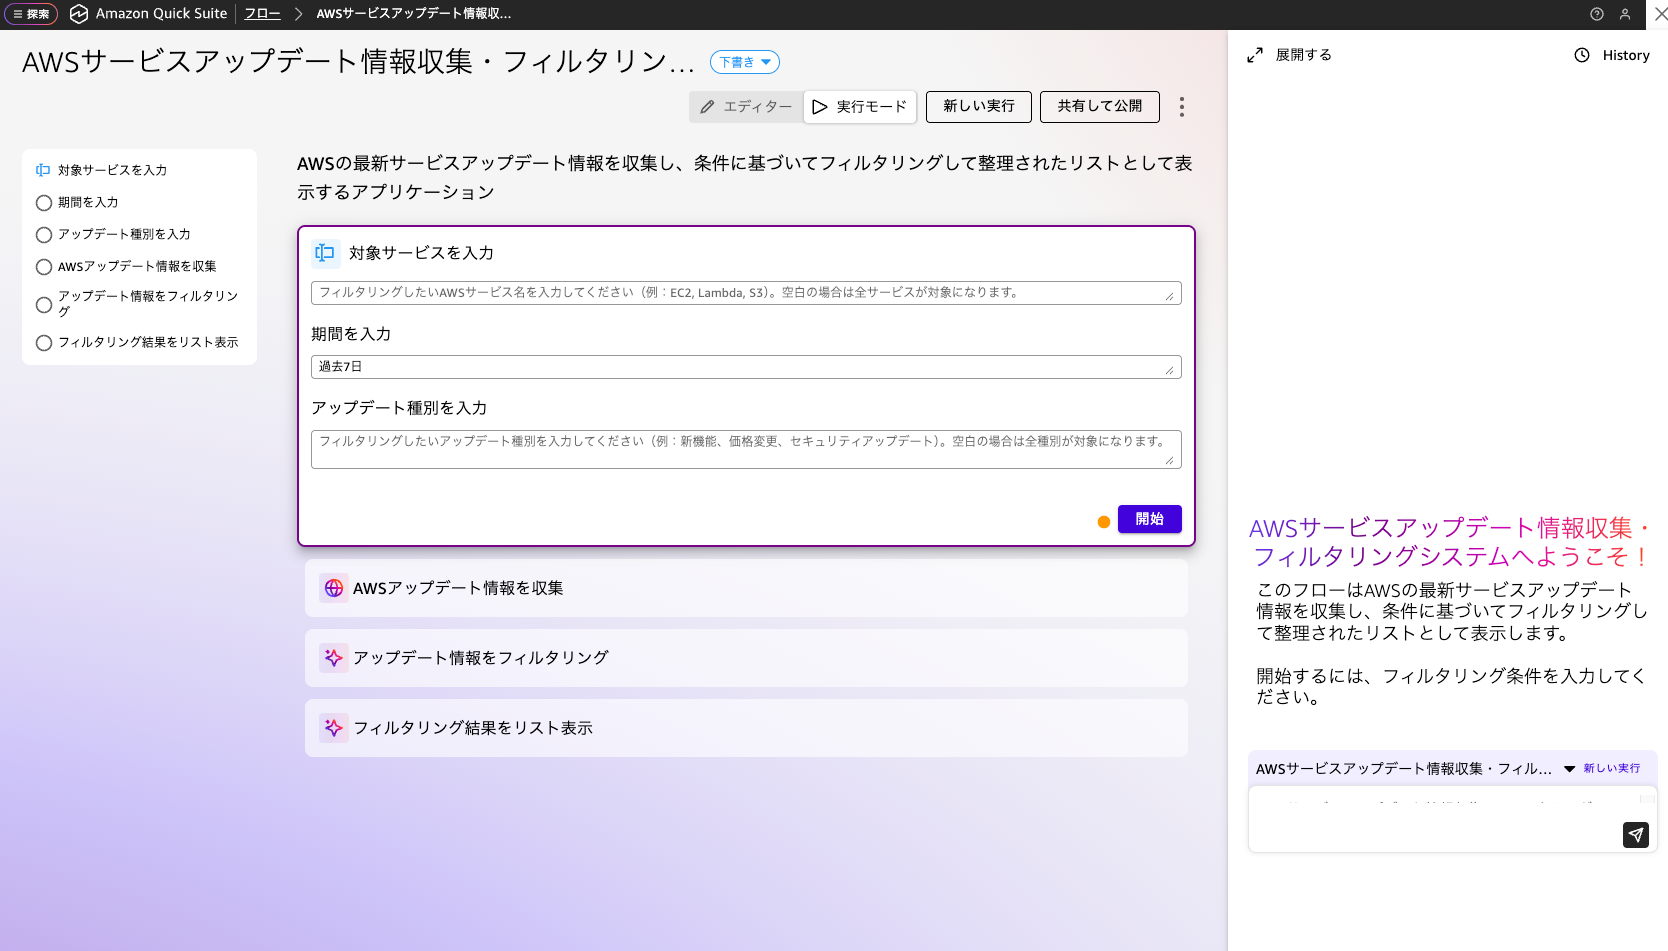The height and width of the screenshot is (951, 1668).
Task: Click the 展開する expand arrows icon
Action: [x=1255, y=56]
